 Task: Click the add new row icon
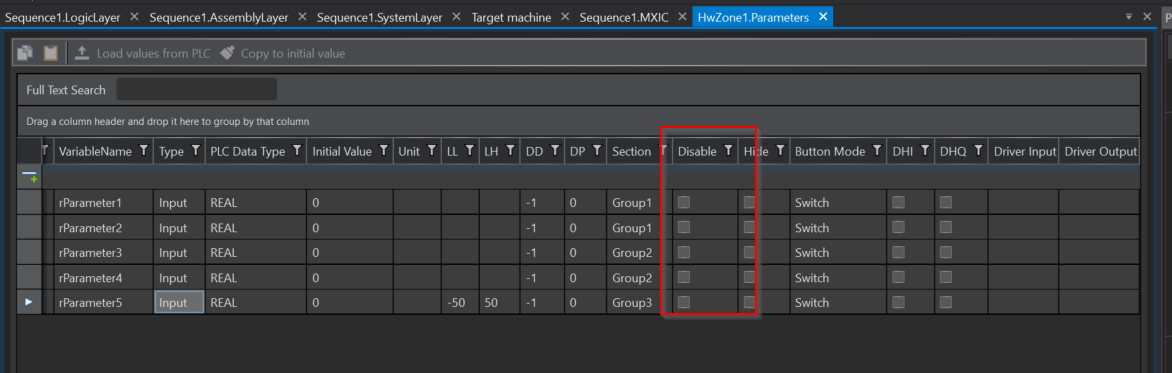point(29,177)
